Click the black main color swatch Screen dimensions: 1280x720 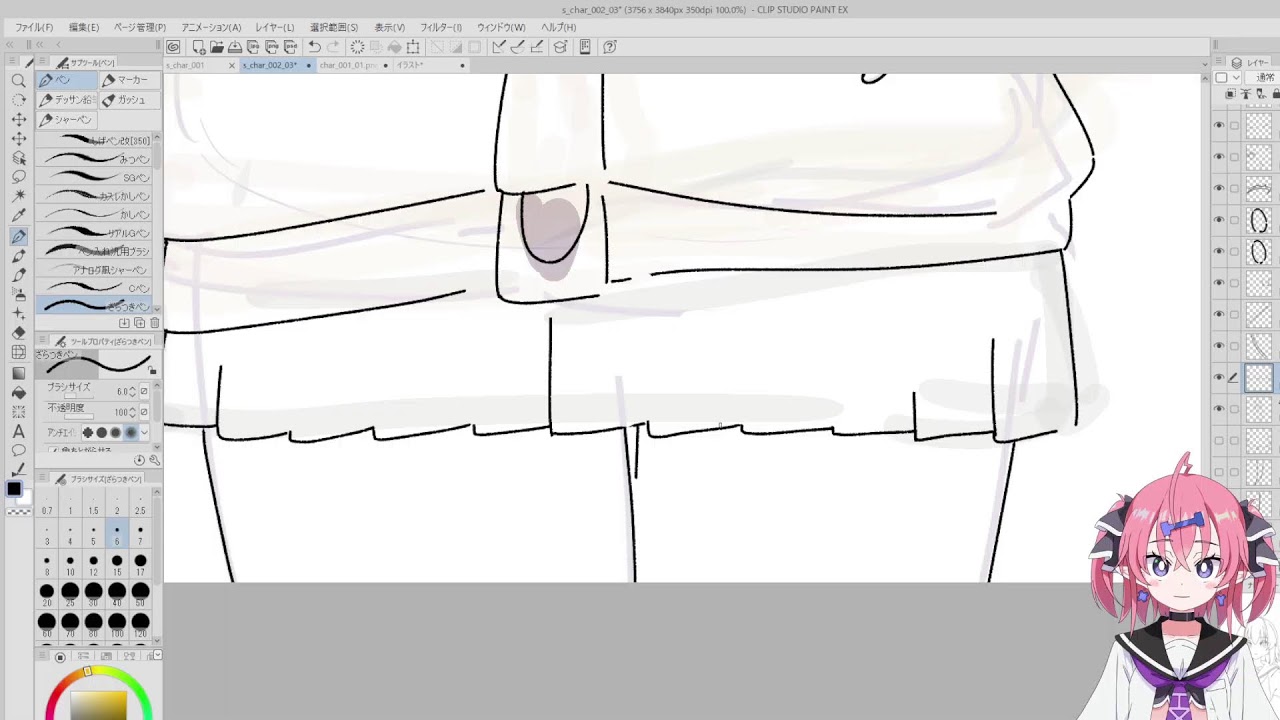[14, 489]
